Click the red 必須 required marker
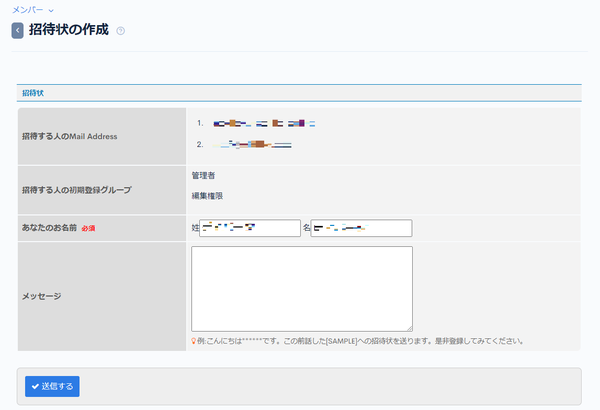Viewport: 600px width, 410px height. (88, 229)
